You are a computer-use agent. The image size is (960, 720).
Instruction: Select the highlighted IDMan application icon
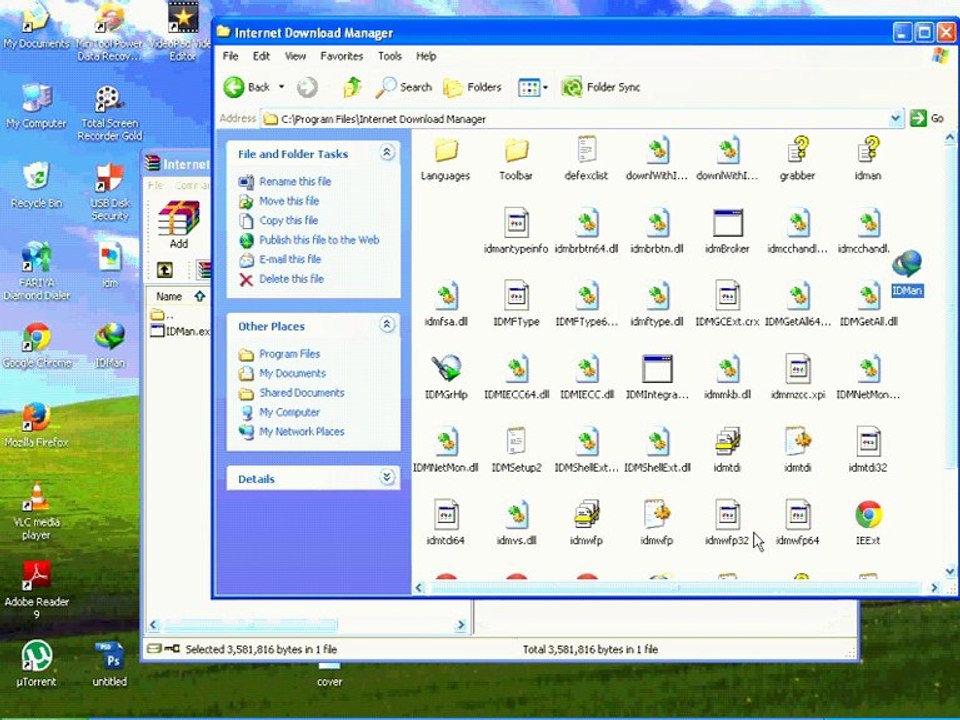click(x=907, y=274)
